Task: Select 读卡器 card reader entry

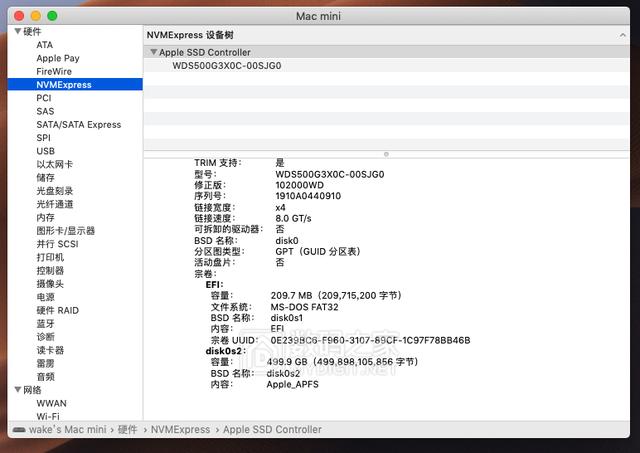Action: click(x=50, y=350)
